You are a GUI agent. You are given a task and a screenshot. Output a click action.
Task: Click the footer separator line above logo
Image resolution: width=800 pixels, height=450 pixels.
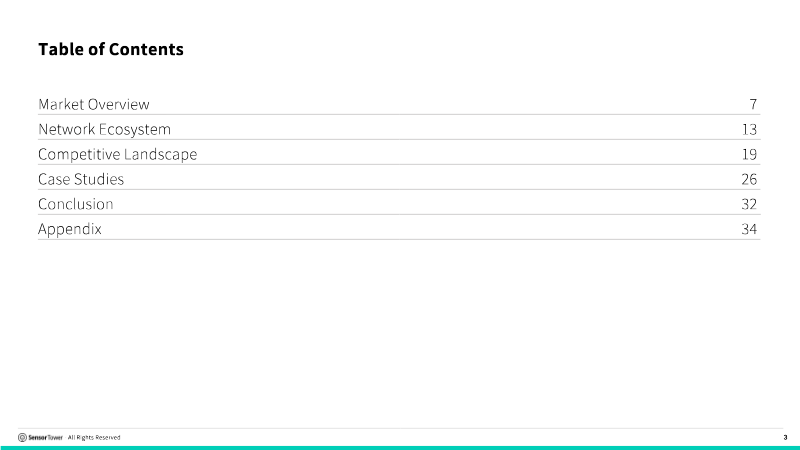click(400, 428)
